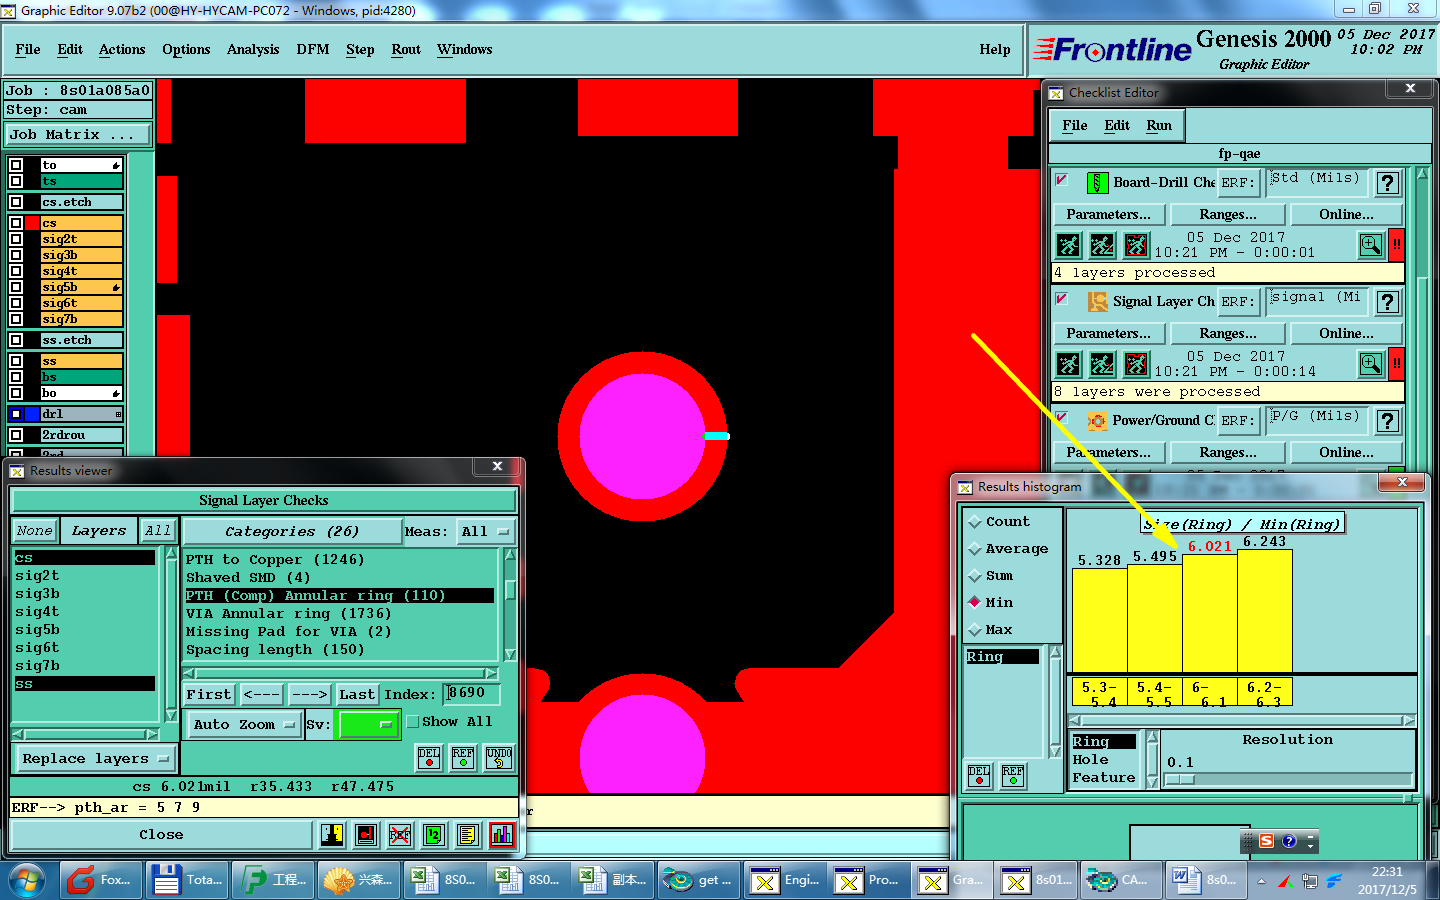This screenshot has width=1440, height=900.
Task: Open Board-Drill results with magnifier icon
Action: (1371, 244)
